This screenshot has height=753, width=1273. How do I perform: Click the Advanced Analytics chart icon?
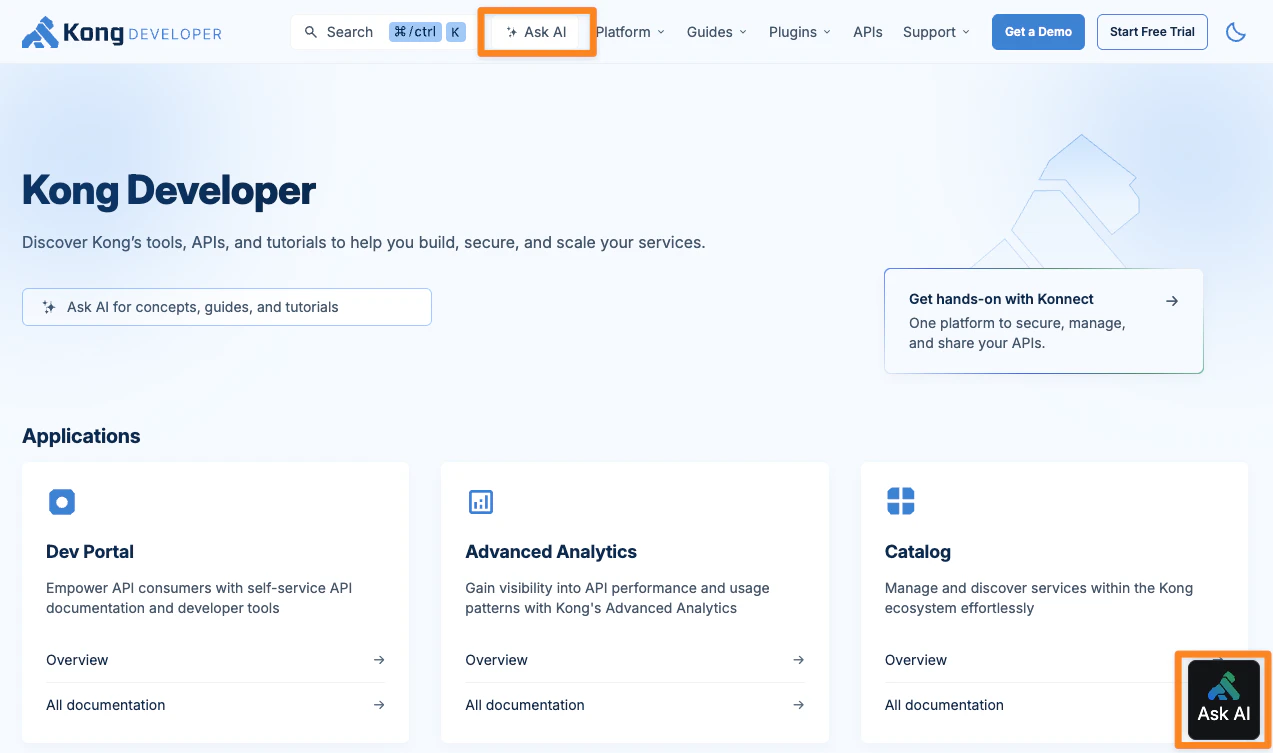pyautogui.click(x=481, y=502)
